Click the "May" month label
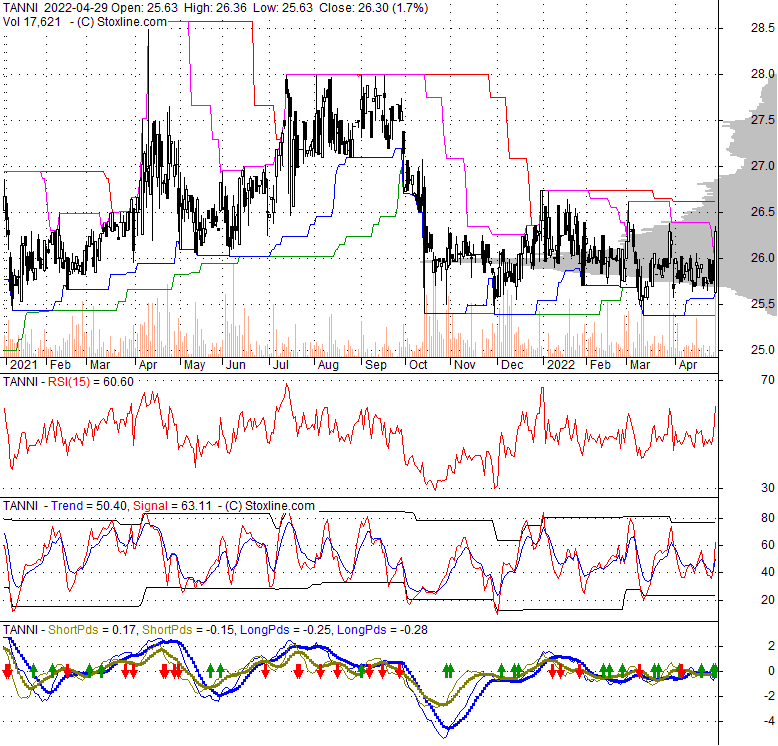This screenshot has height=746, width=778. pyautogui.click(x=194, y=365)
